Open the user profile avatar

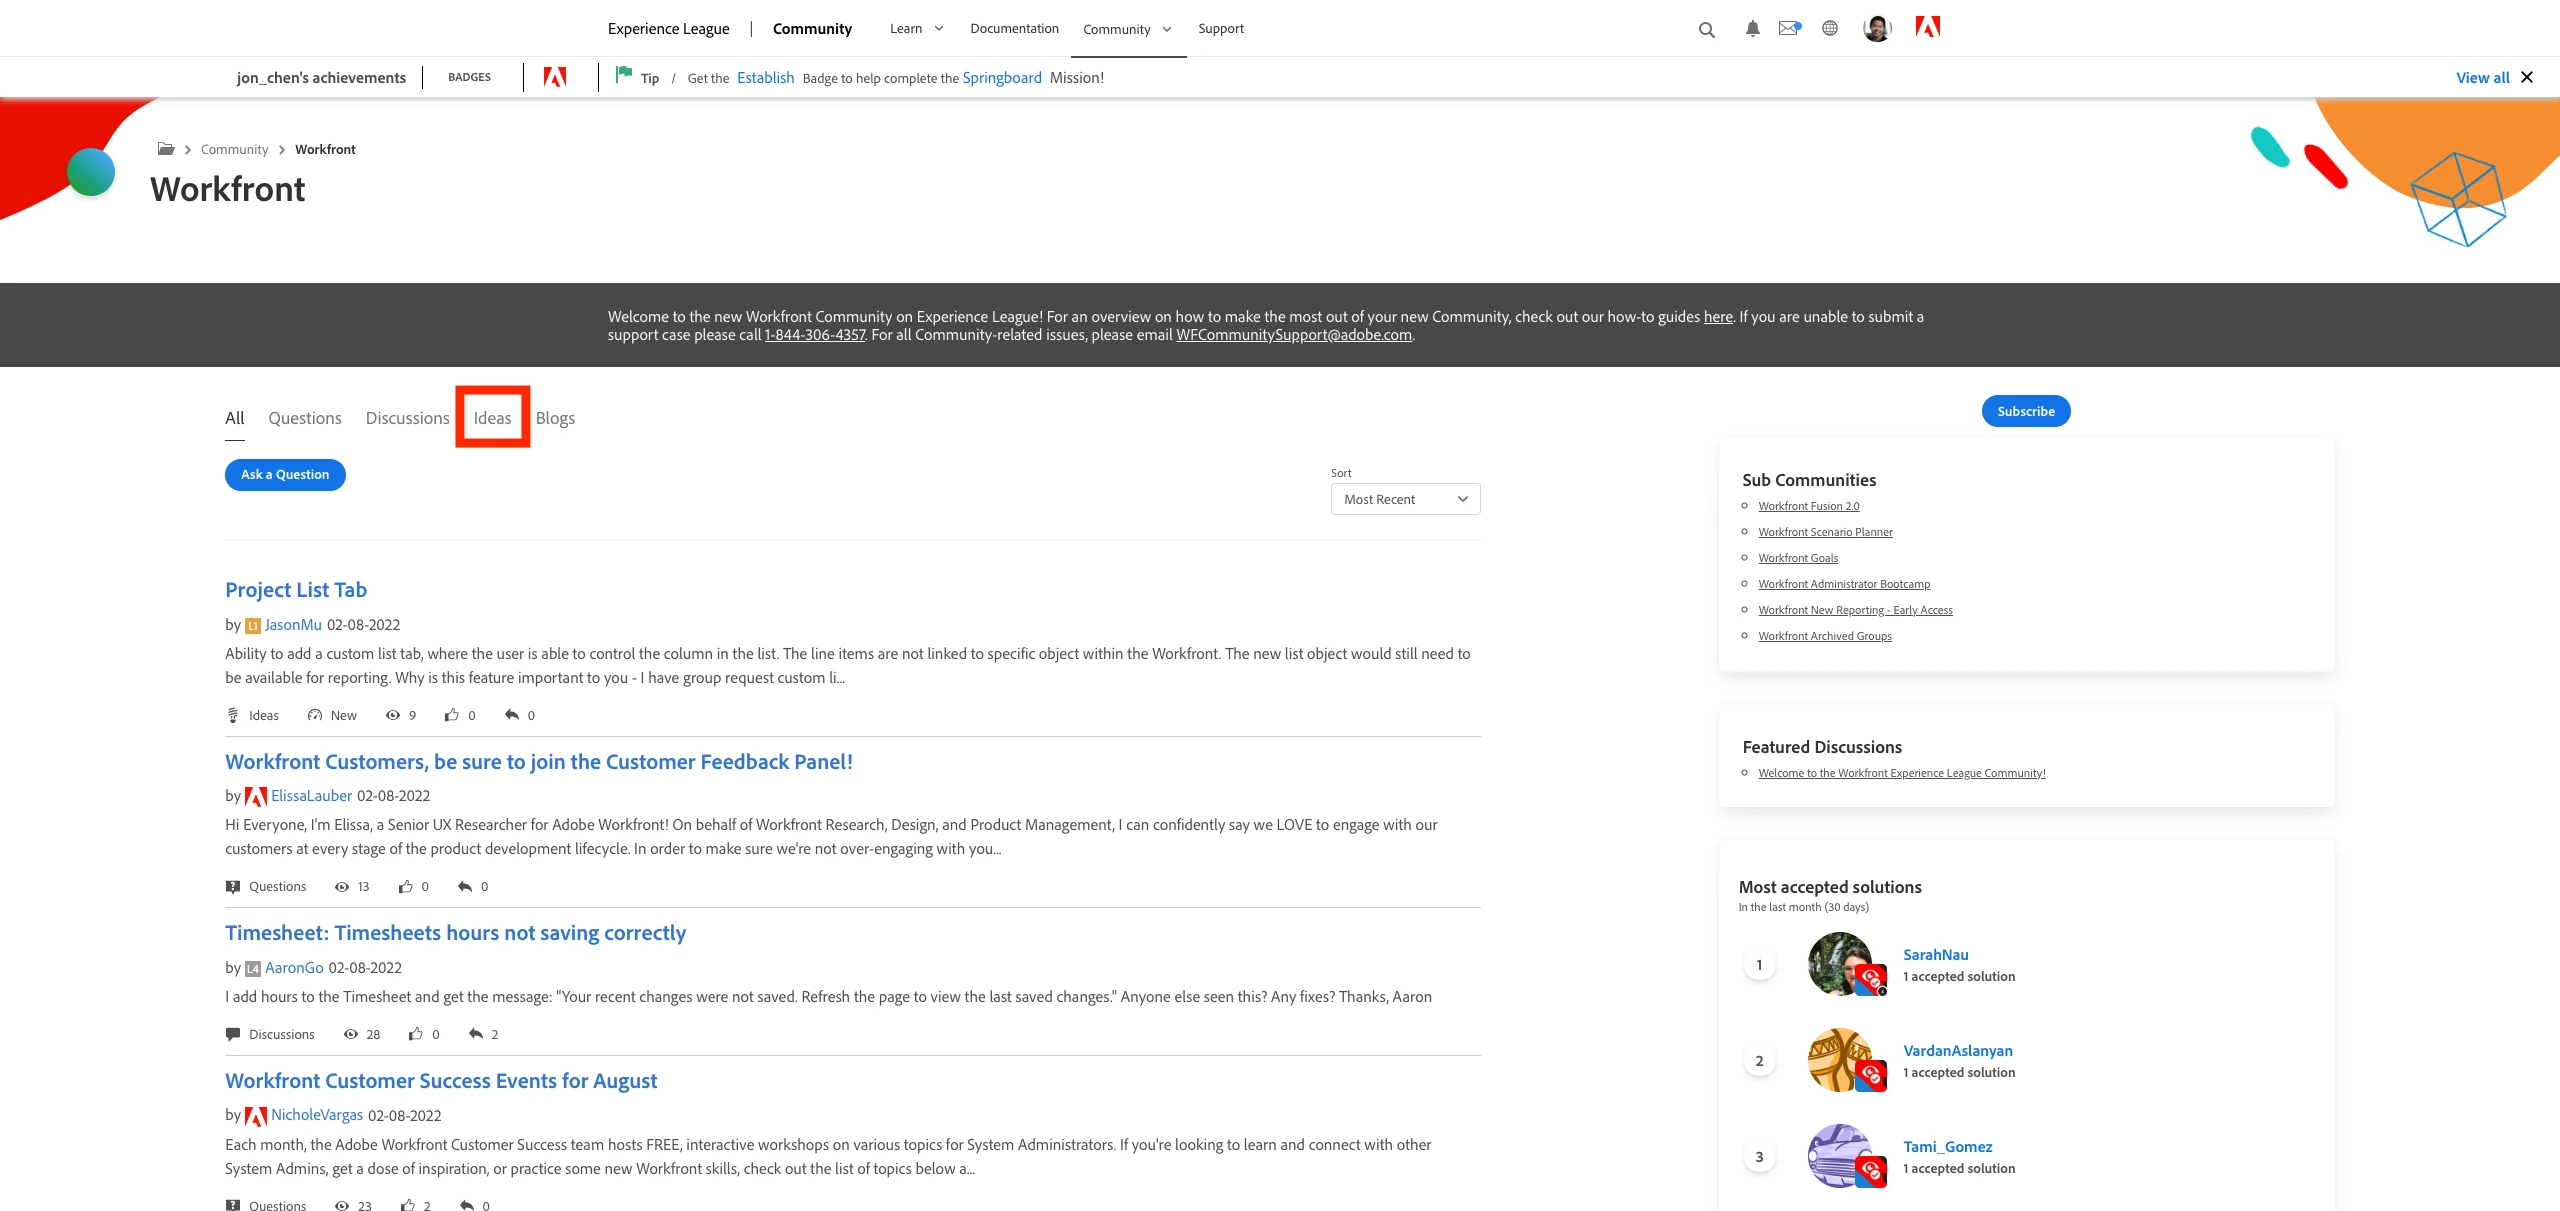click(x=1877, y=28)
